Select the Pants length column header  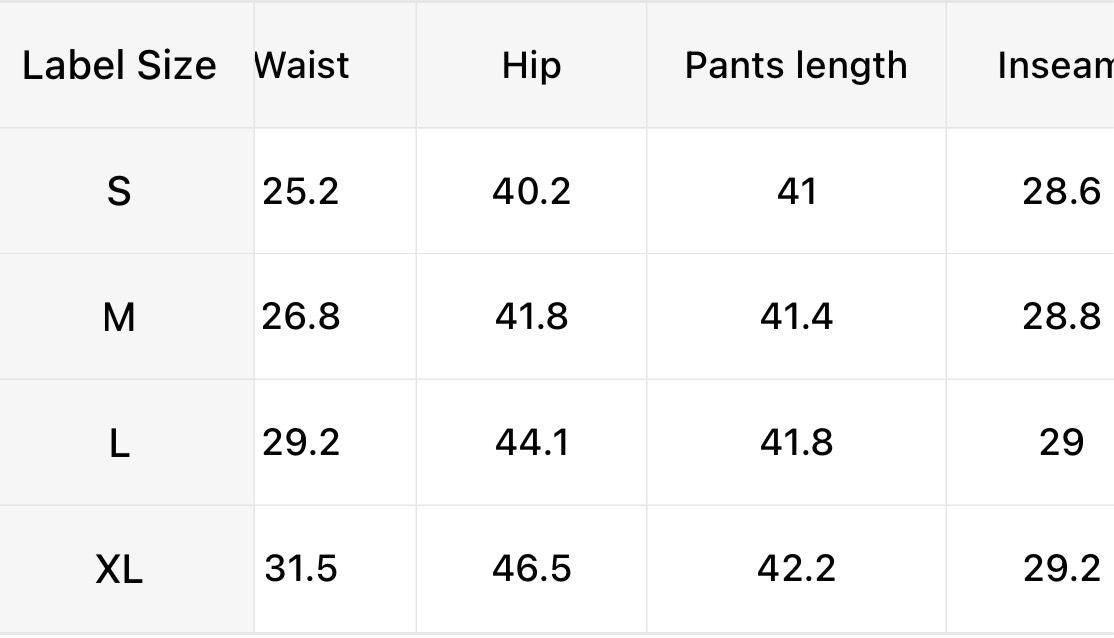[796, 66]
